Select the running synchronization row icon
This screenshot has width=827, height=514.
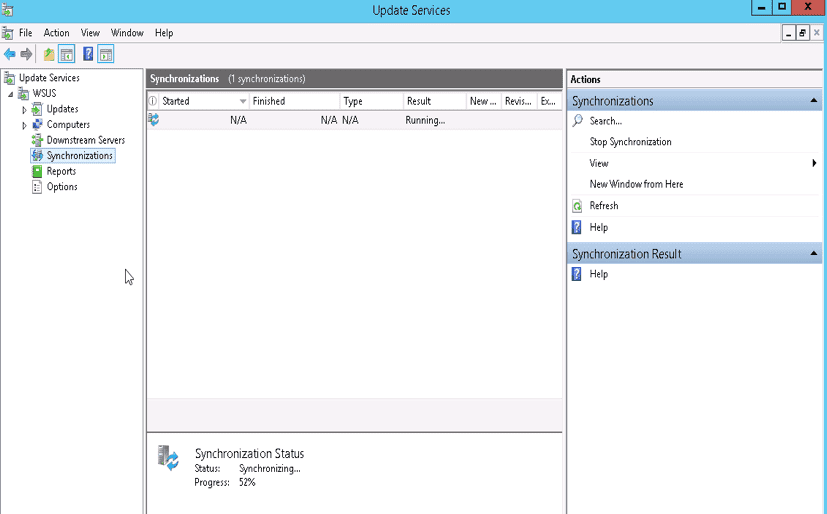point(154,120)
